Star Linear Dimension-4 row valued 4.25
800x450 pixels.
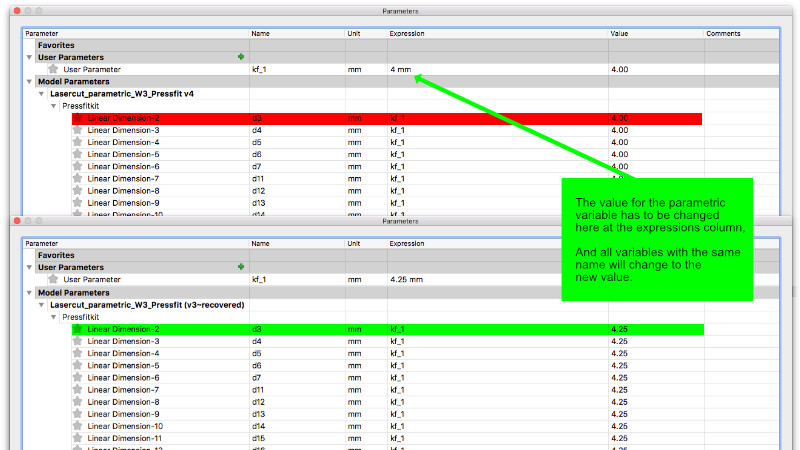pyautogui.click(x=78, y=353)
